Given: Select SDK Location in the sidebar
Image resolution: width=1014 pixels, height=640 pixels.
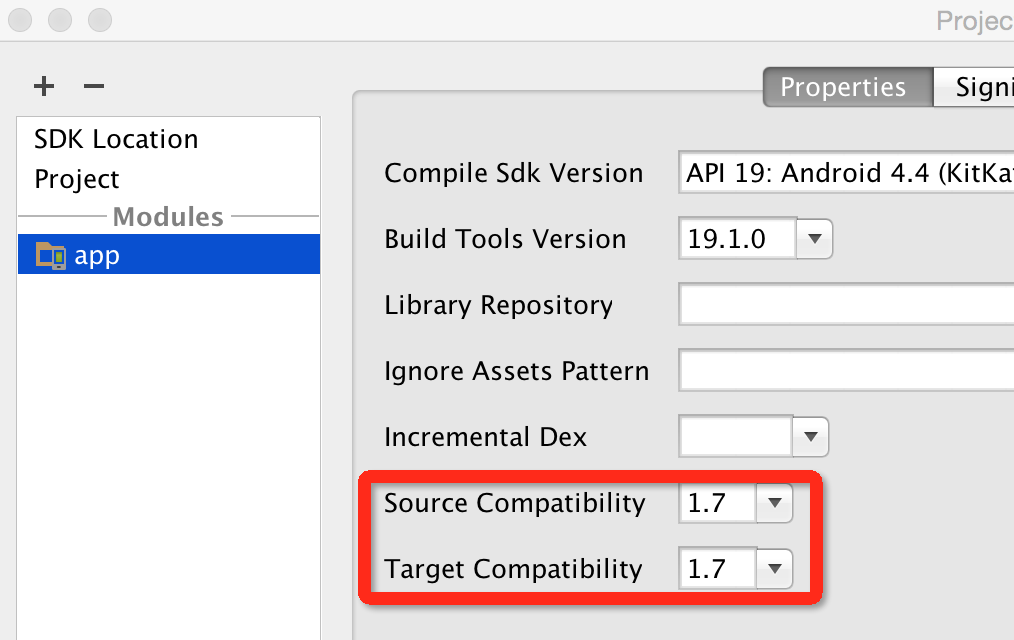Looking at the screenshot, I should point(116,139).
